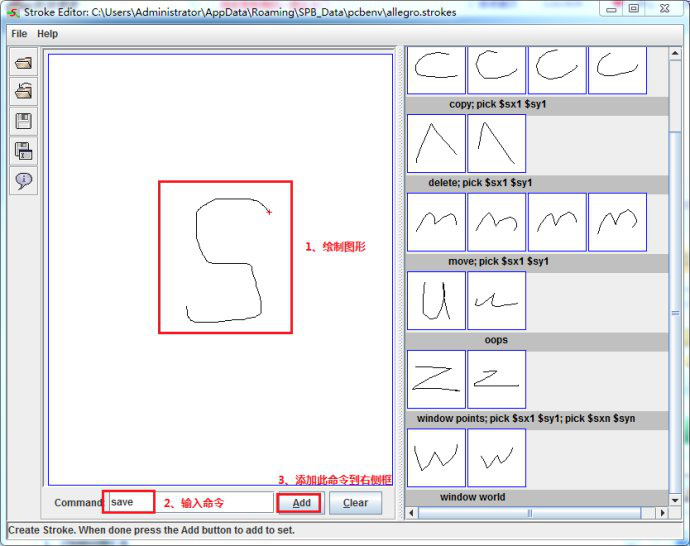Click the 'copy; pick $sx1 $sy1' label
The width and height of the screenshot is (690, 546).
[498, 104]
